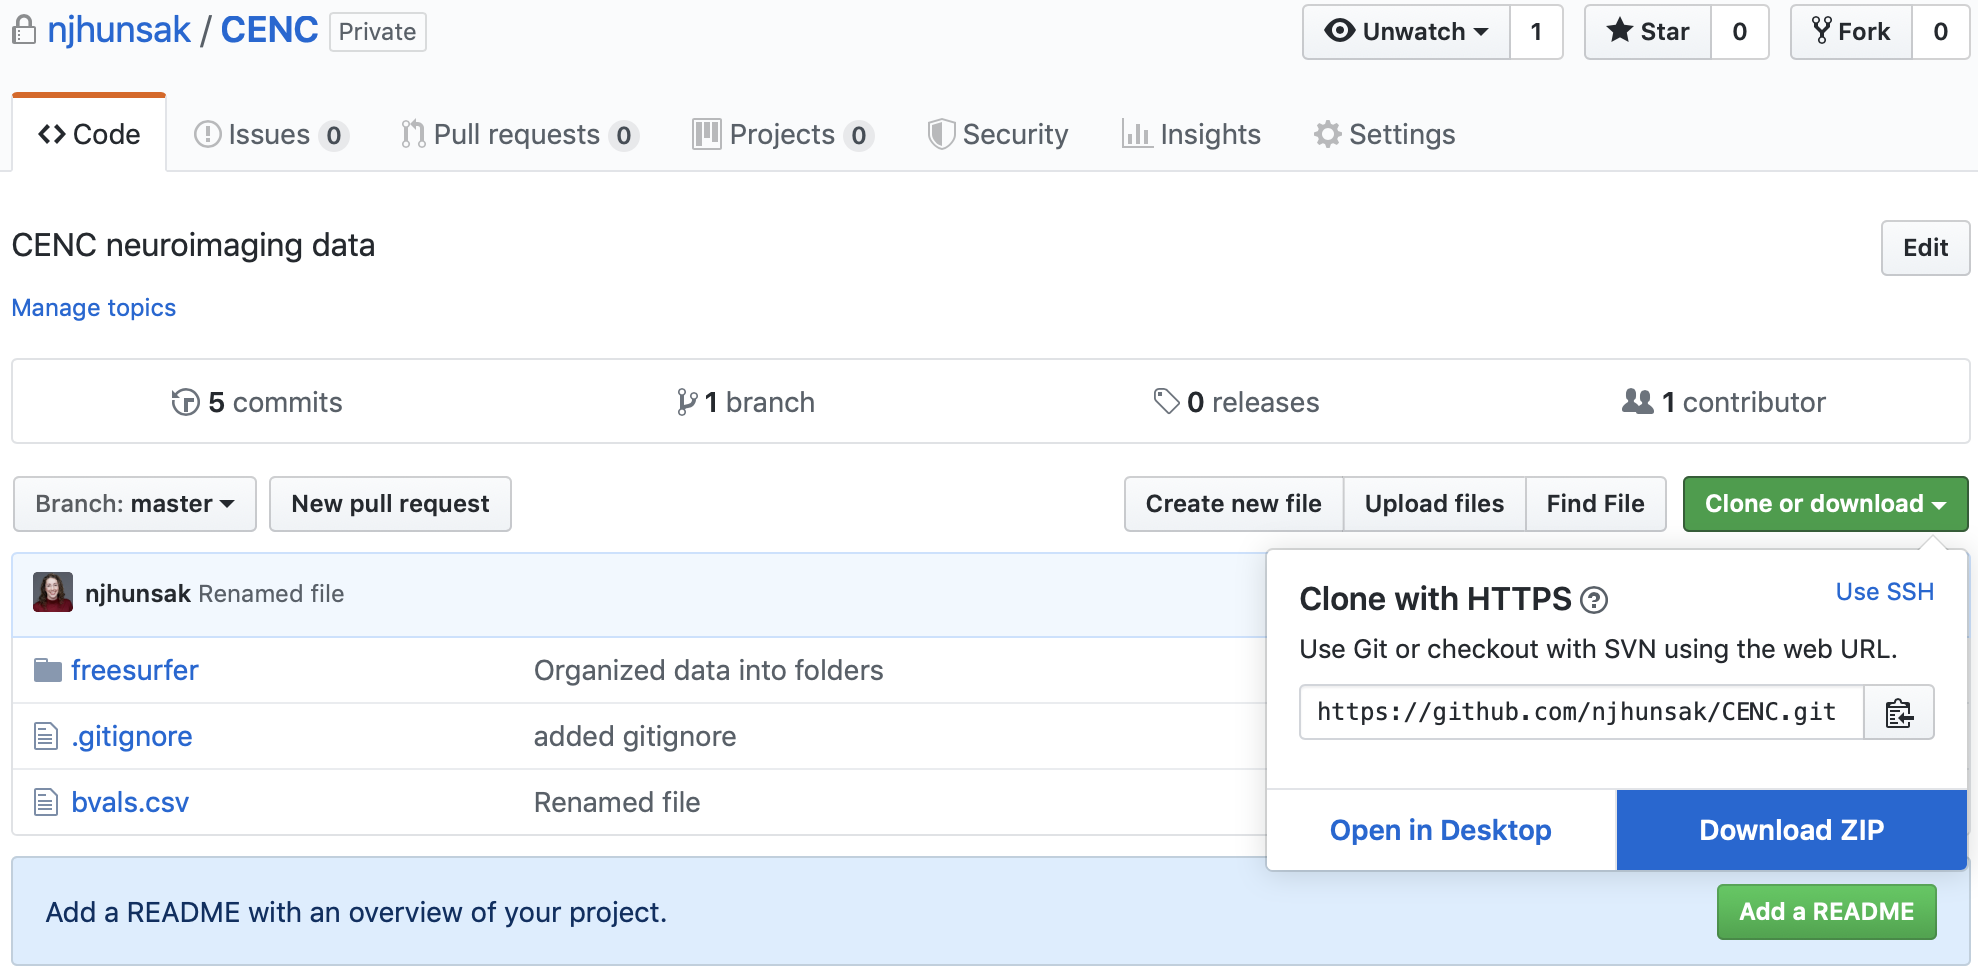Click the New pull request button

(x=390, y=504)
